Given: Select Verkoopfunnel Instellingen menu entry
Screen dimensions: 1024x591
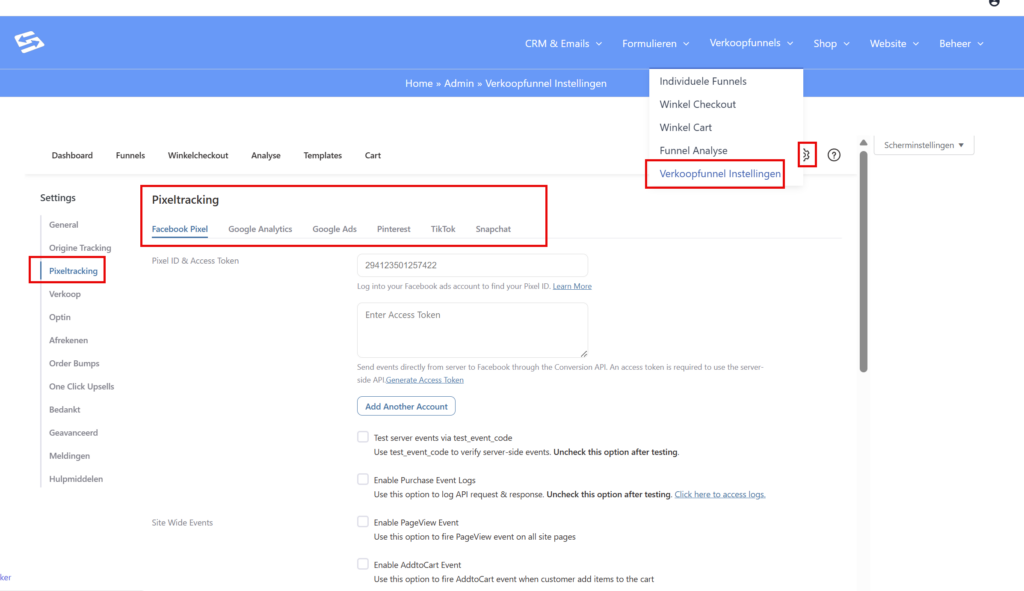Looking at the screenshot, I should pyautogui.click(x=720, y=174).
